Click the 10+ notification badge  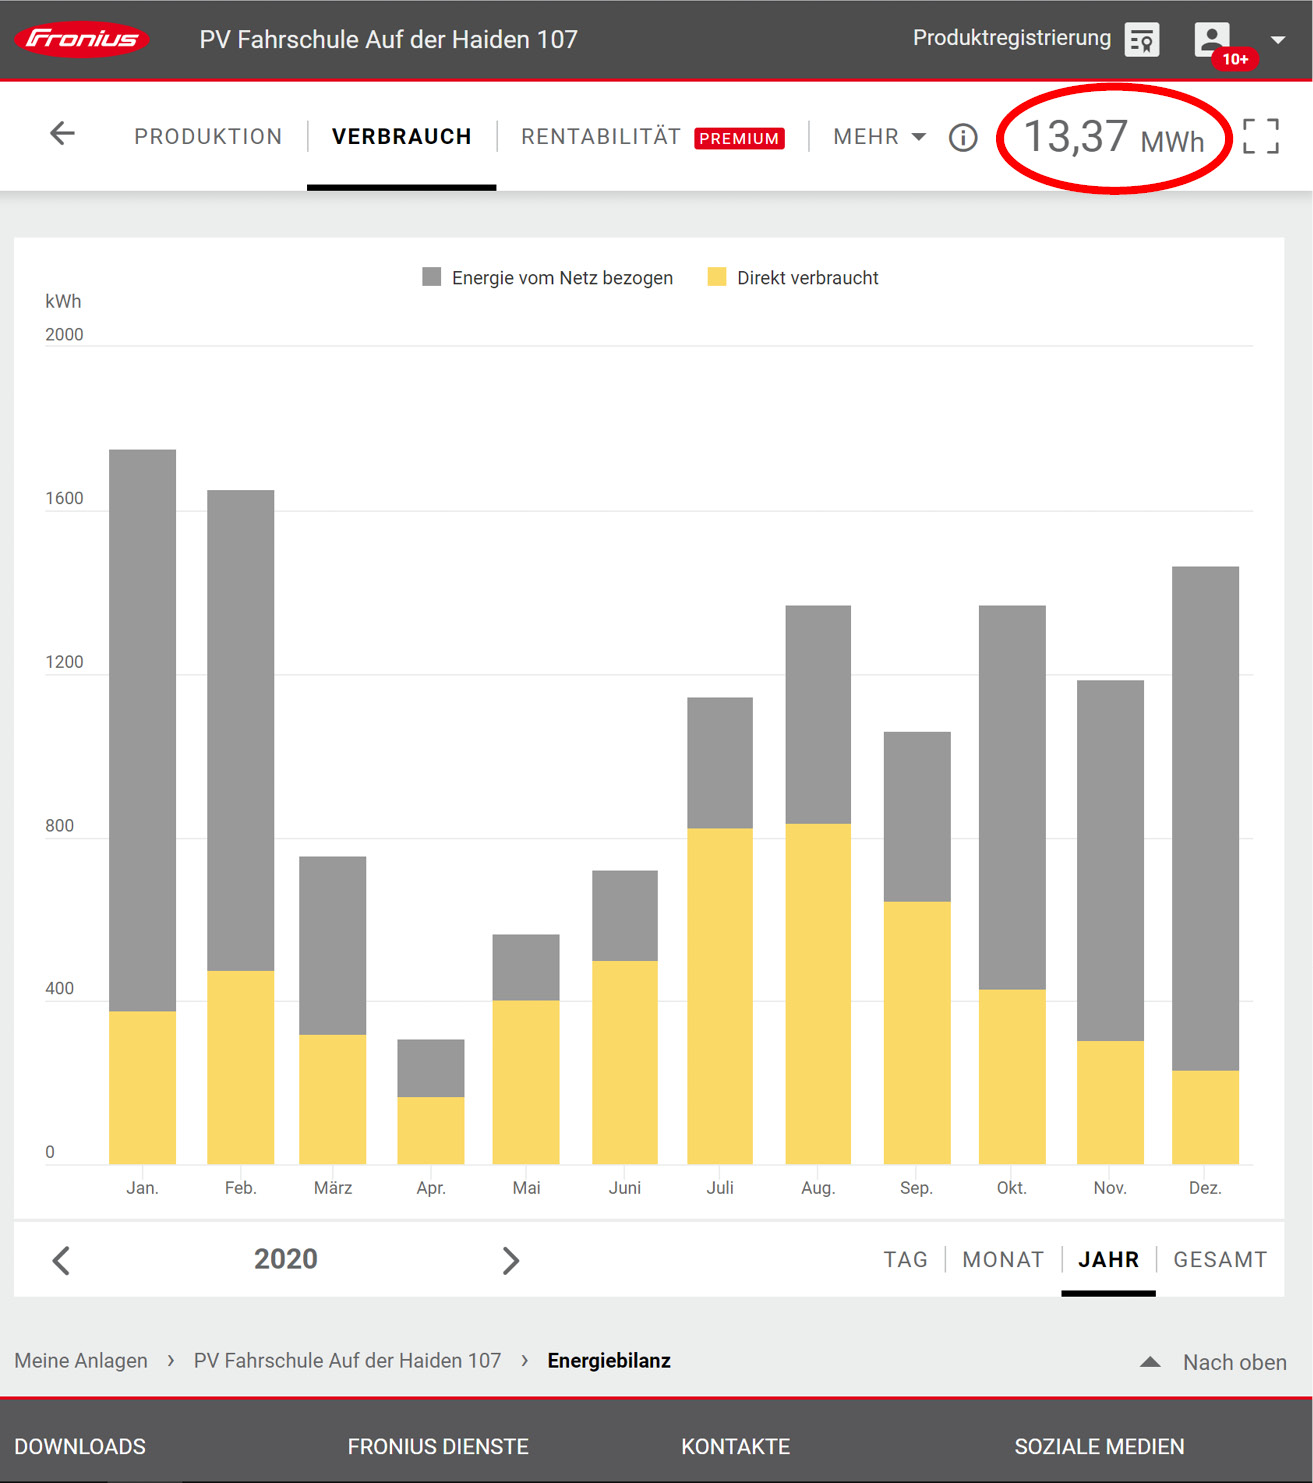point(1235,59)
